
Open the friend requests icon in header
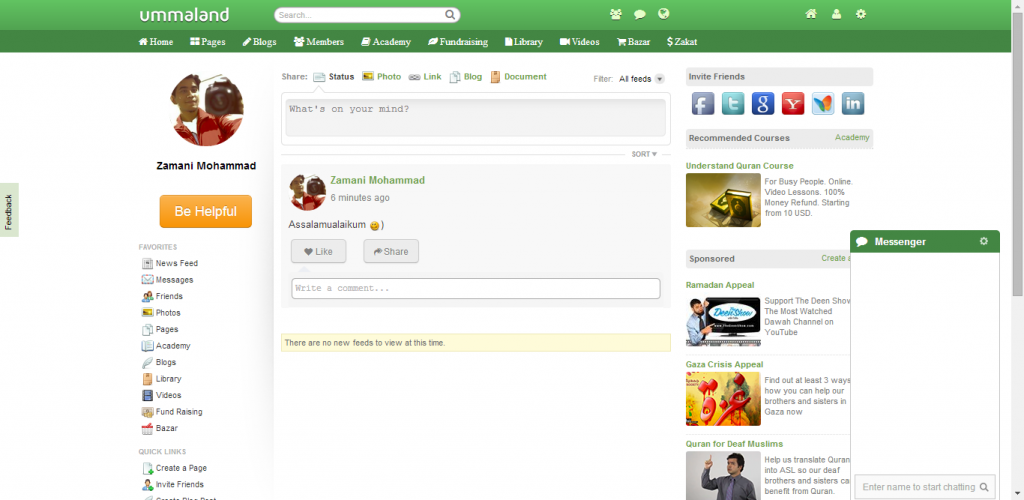[615, 15]
